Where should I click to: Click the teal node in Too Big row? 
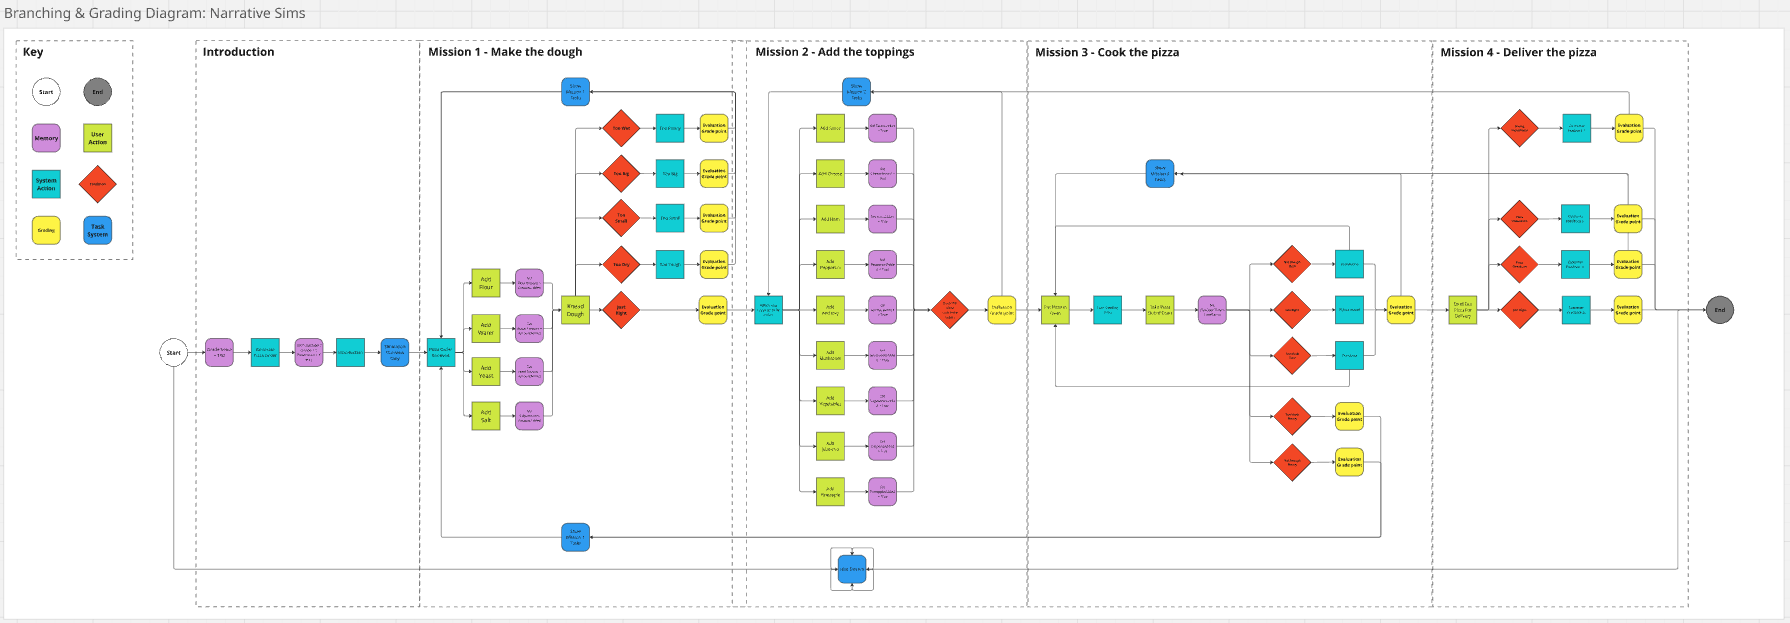pyautogui.click(x=670, y=174)
